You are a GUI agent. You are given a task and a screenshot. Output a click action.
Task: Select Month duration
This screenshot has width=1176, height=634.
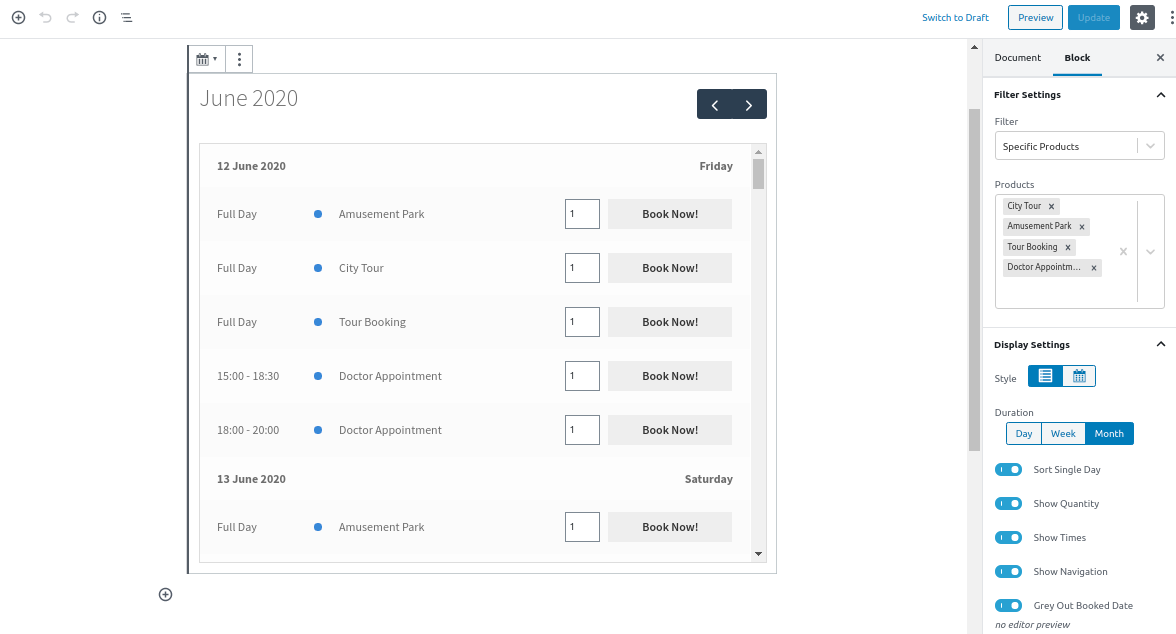click(1108, 434)
